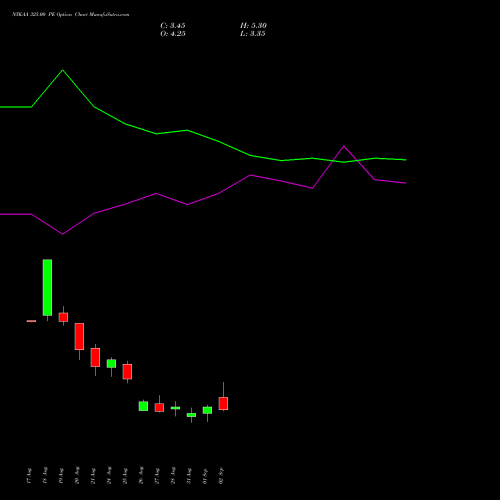This screenshot has width=500, height=500.
Task: Click the '28 Aug' date axis label
Action: [173, 476]
